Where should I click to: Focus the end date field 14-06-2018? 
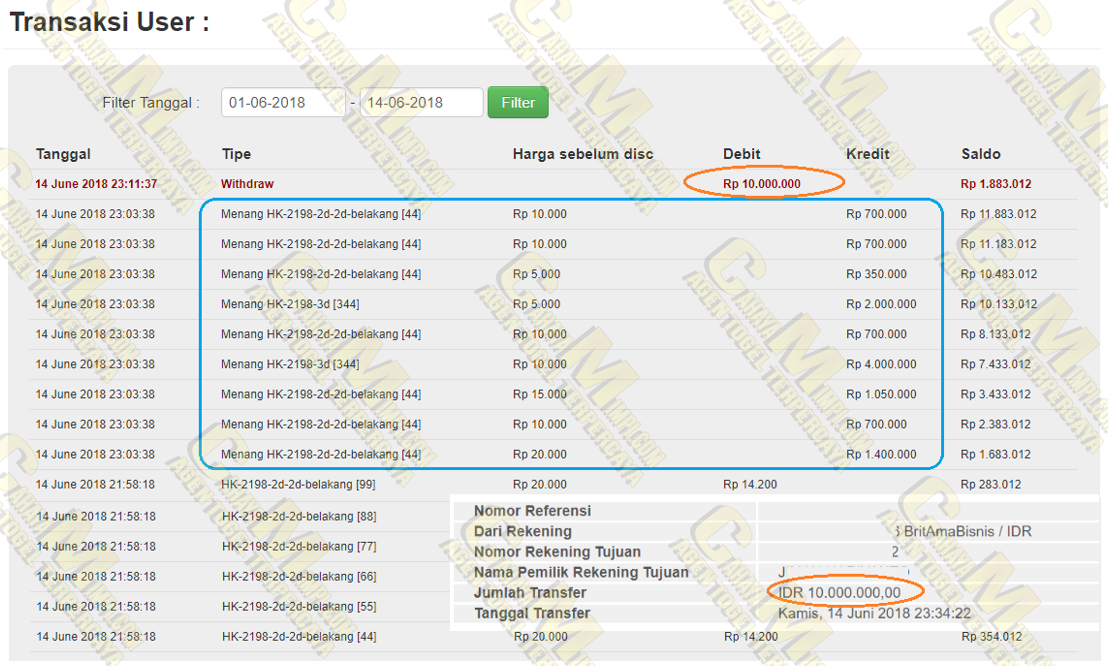click(421, 102)
